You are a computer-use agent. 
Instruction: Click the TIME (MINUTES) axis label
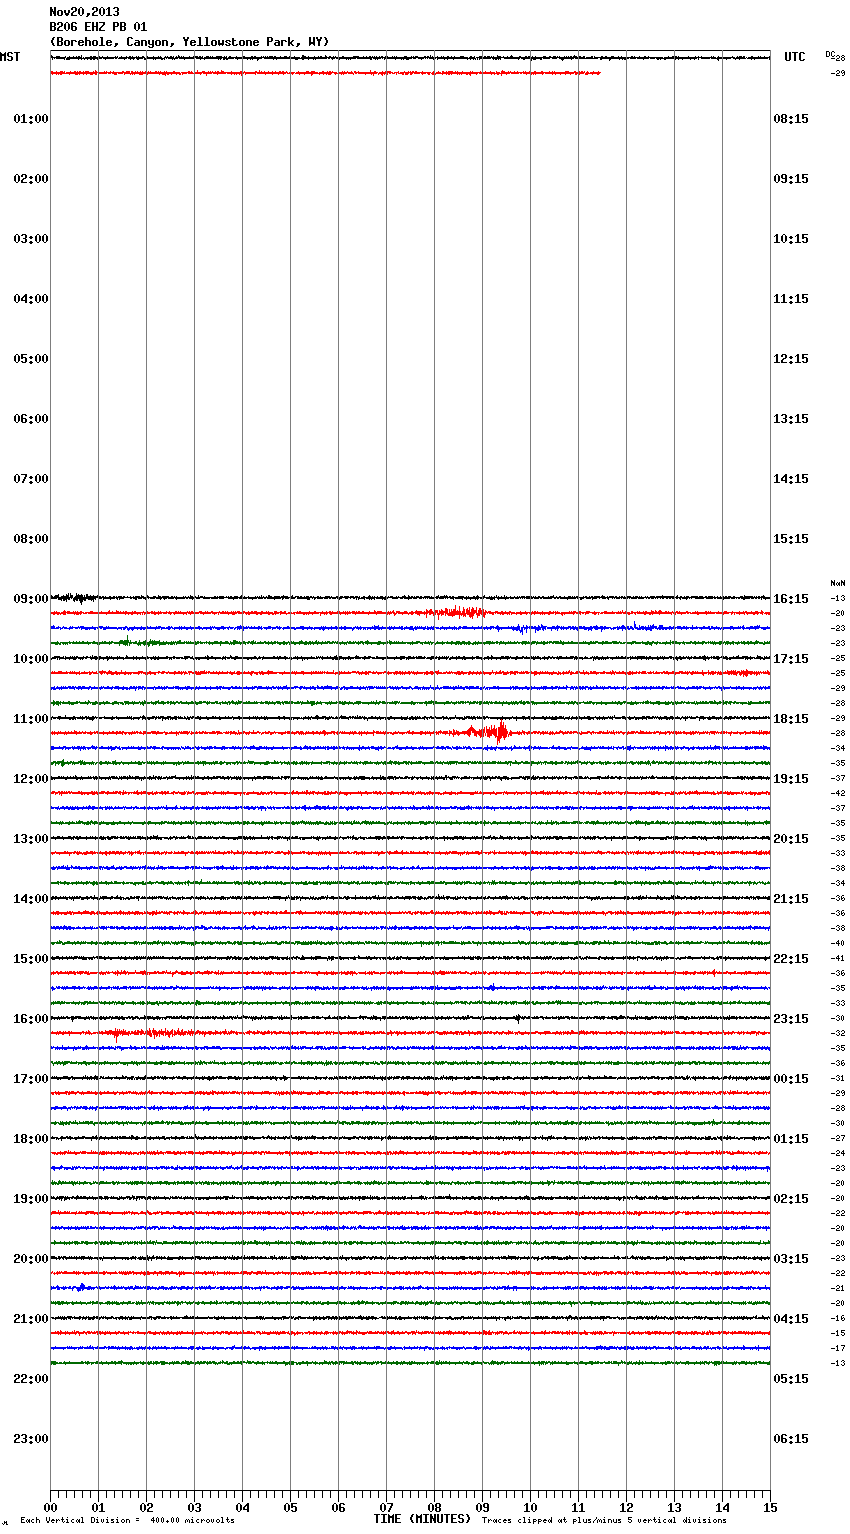point(422,1519)
